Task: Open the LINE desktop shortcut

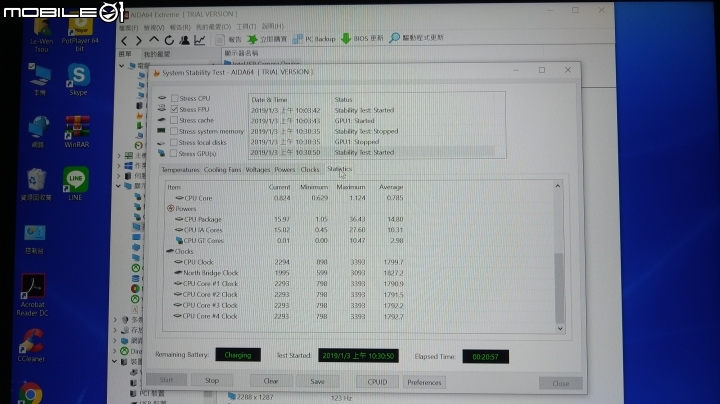Action: (x=76, y=183)
